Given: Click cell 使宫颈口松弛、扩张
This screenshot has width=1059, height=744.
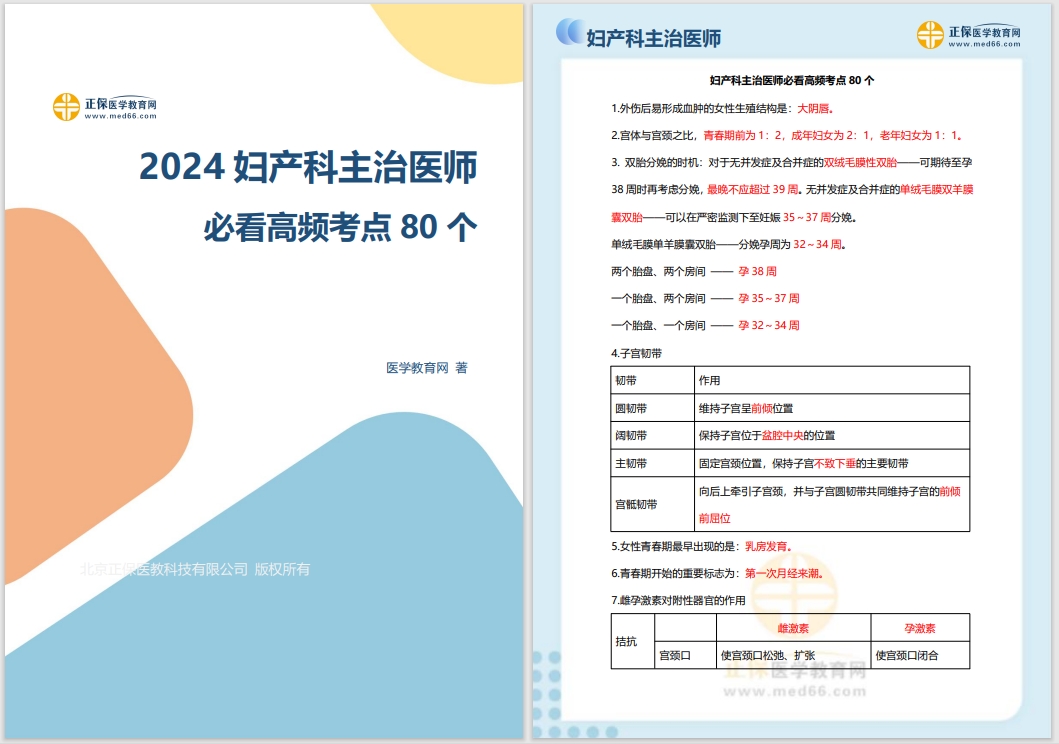Looking at the screenshot, I should (x=794, y=655).
